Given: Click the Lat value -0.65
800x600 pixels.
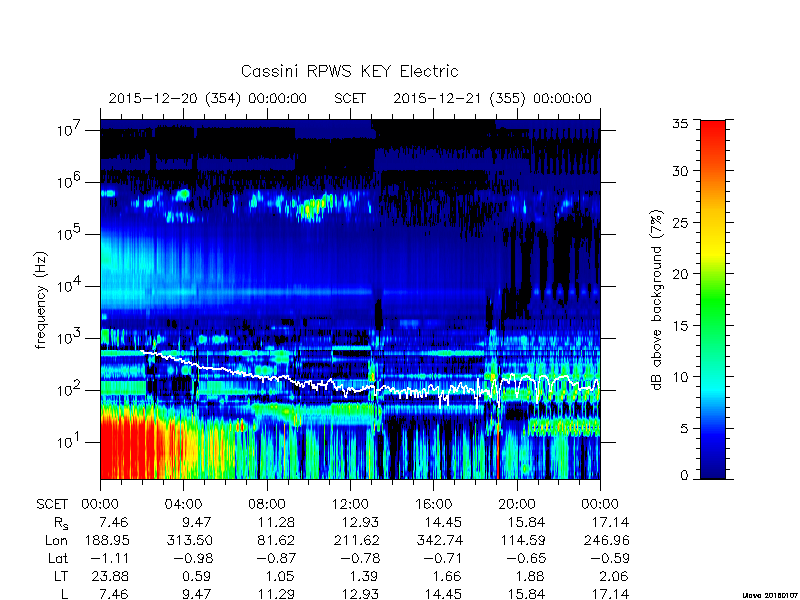Looking at the screenshot, I should [x=526, y=559].
